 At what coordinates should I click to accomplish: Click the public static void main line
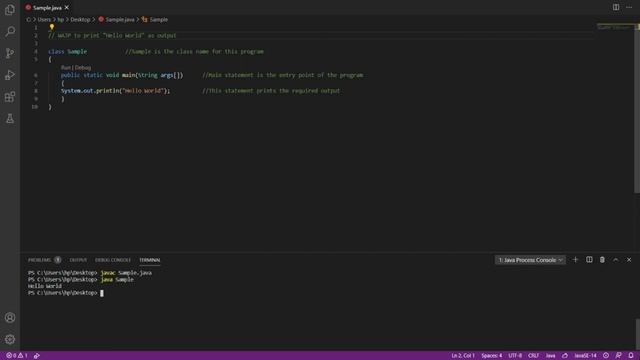pyautogui.click(x=122, y=75)
